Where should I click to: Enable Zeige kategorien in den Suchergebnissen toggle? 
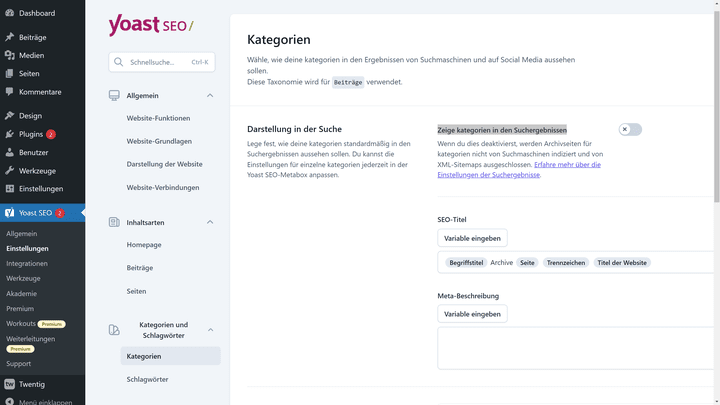(630, 129)
